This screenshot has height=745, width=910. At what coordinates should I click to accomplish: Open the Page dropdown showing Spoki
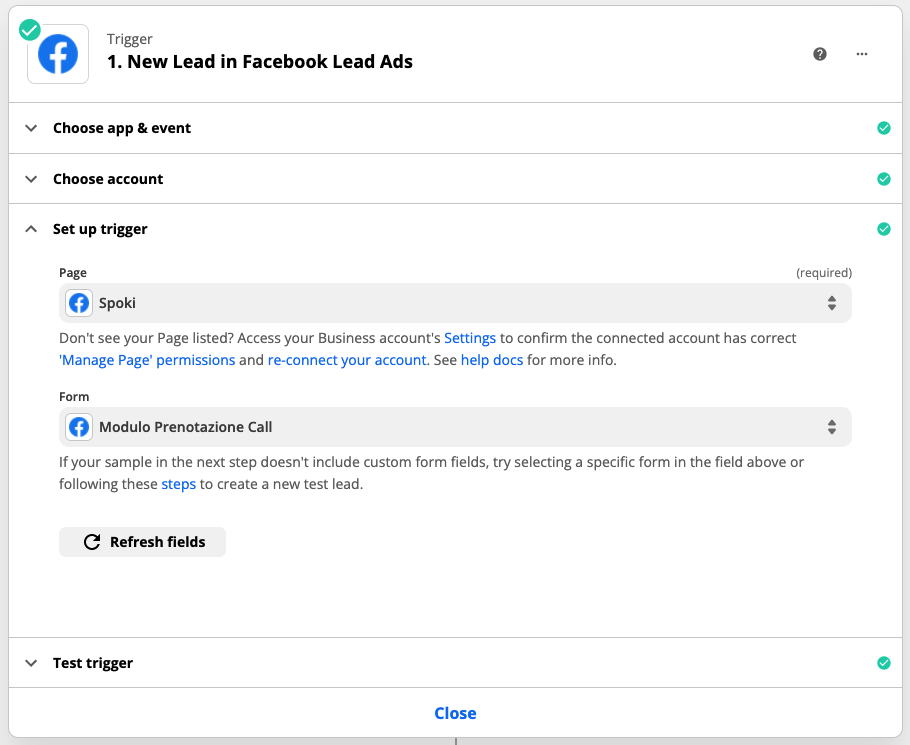(455, 303)
